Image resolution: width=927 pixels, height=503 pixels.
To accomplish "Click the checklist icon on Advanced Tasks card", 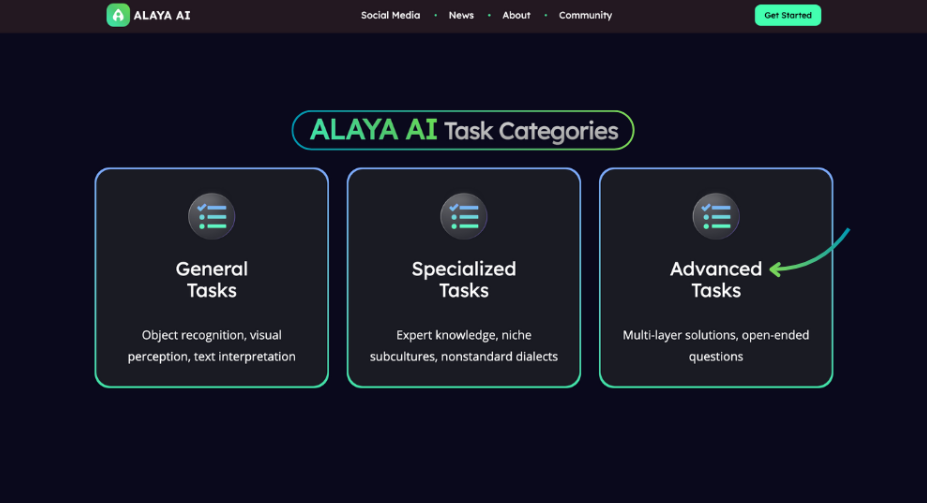I will point(716,216).
